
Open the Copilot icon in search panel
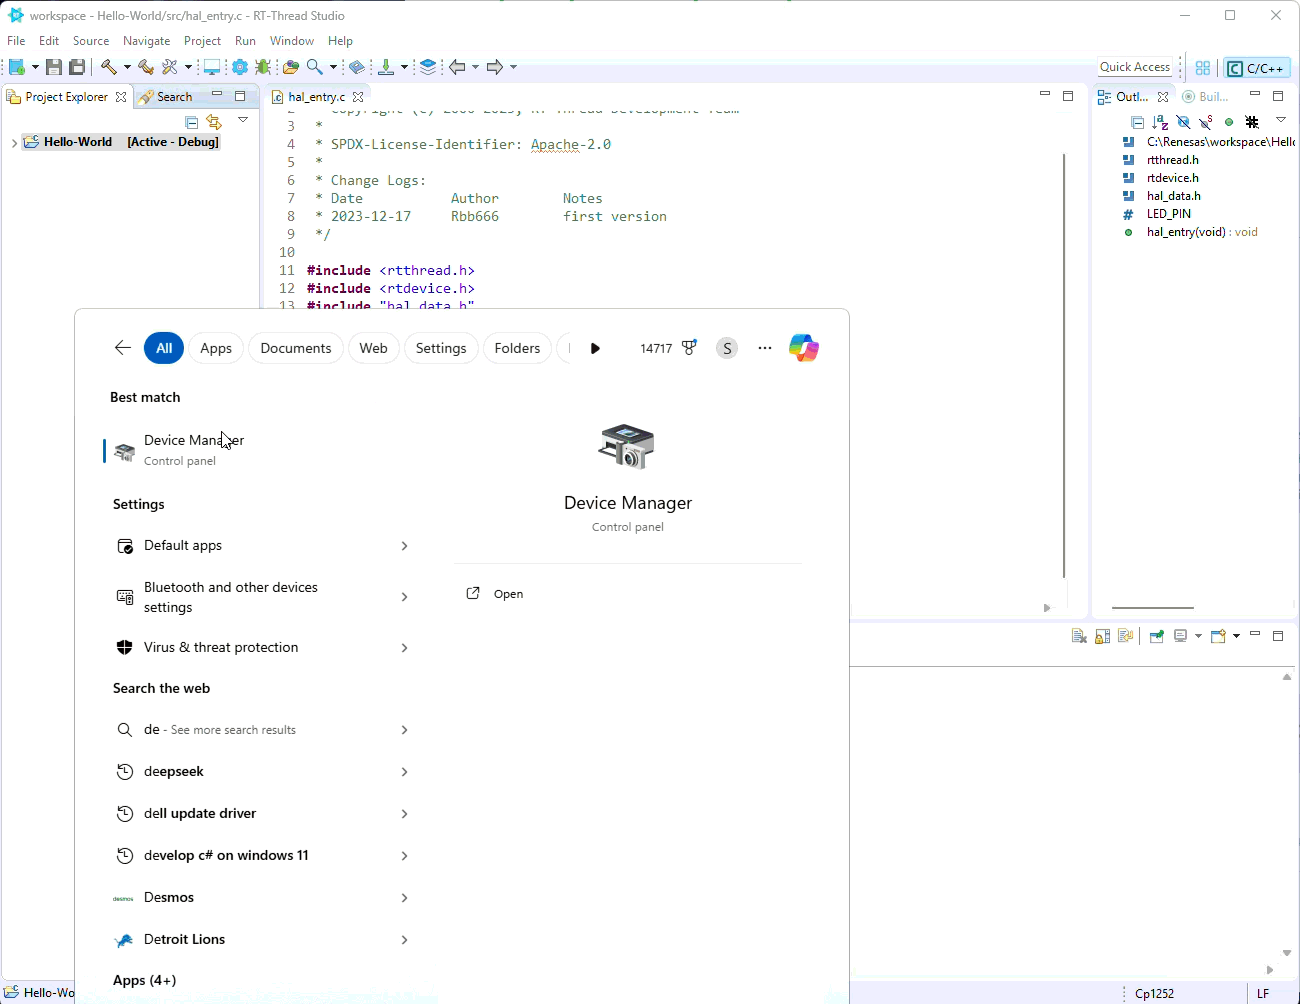pyautogui.click(x=803, y=348)
